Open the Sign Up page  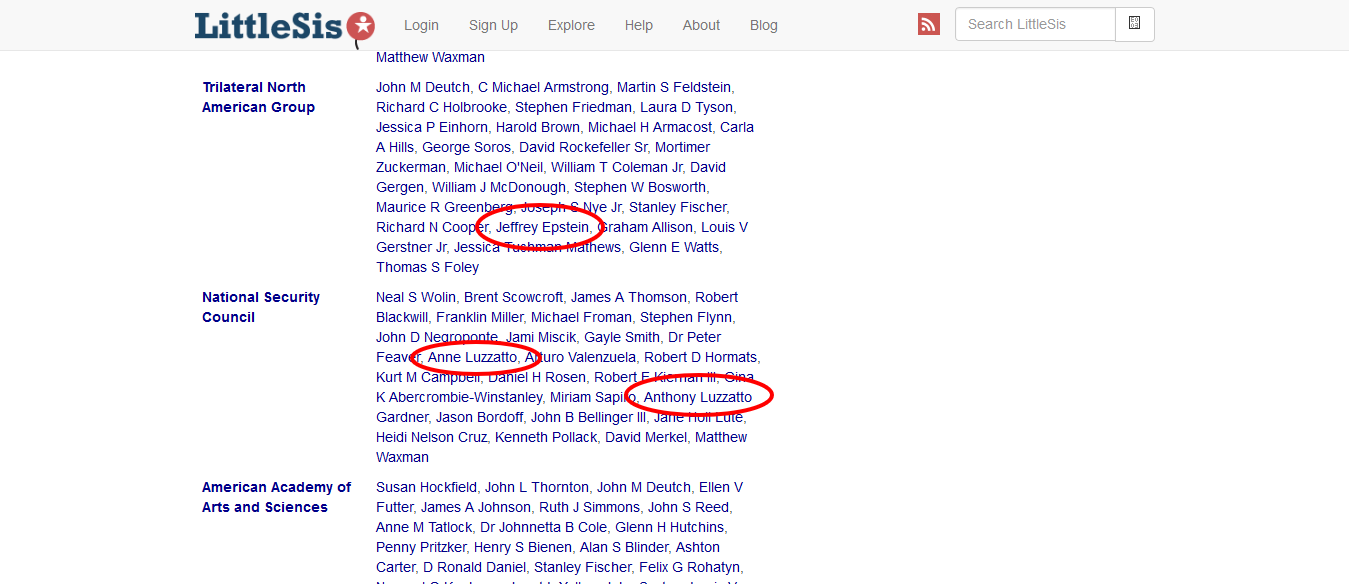[493, 25]
